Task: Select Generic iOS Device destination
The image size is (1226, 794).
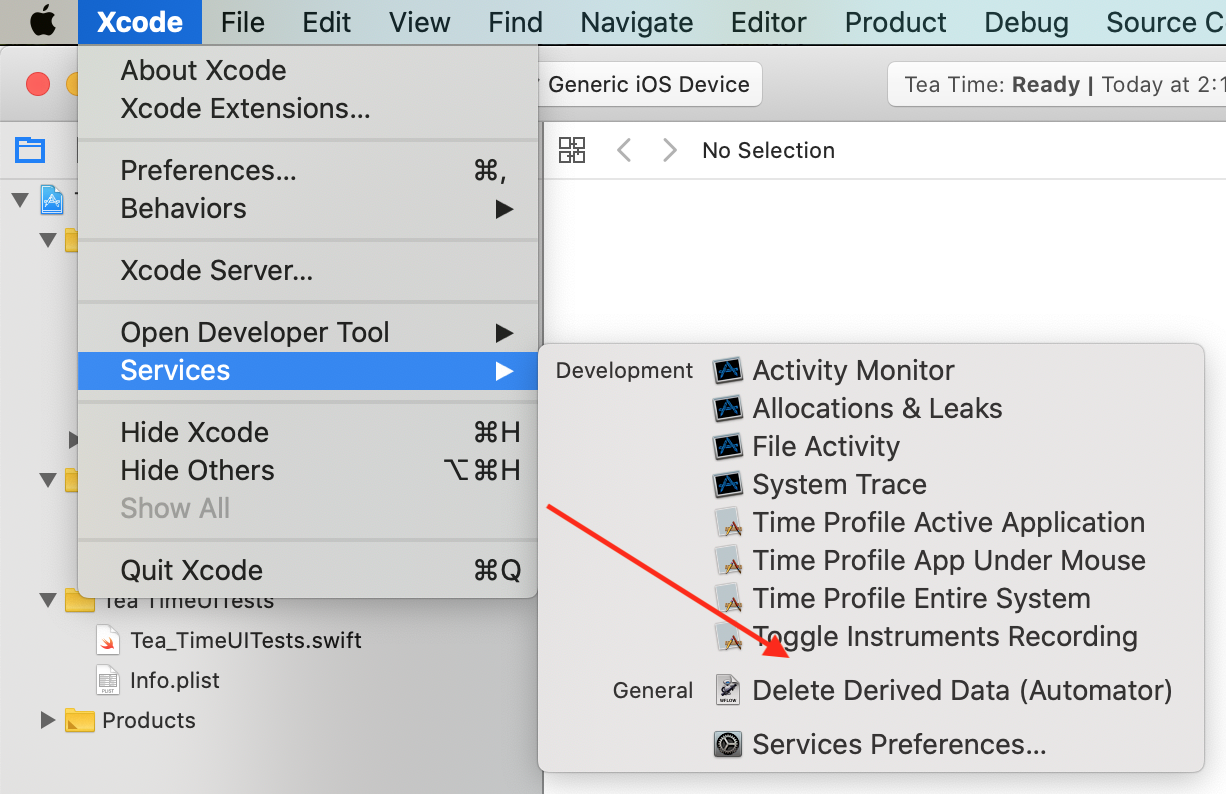Action: click(649, 85)
